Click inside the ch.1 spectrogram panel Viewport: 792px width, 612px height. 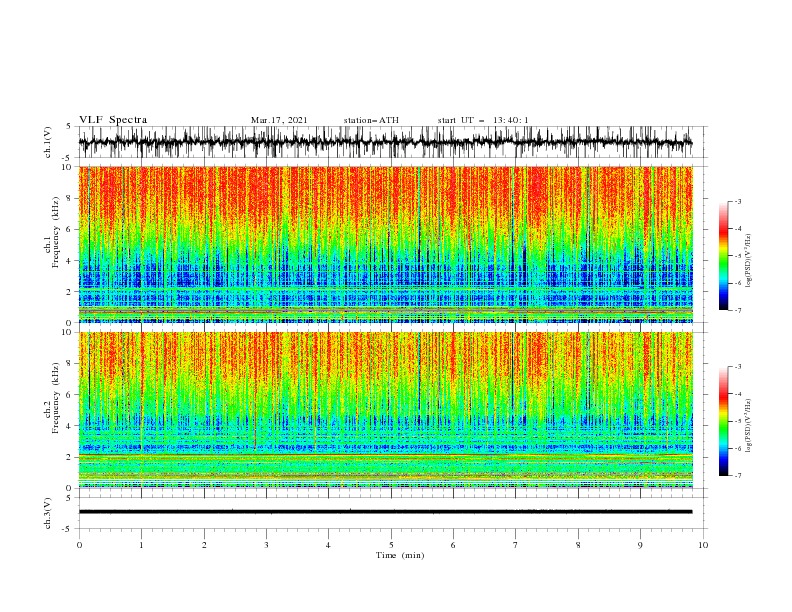(385, 244)
